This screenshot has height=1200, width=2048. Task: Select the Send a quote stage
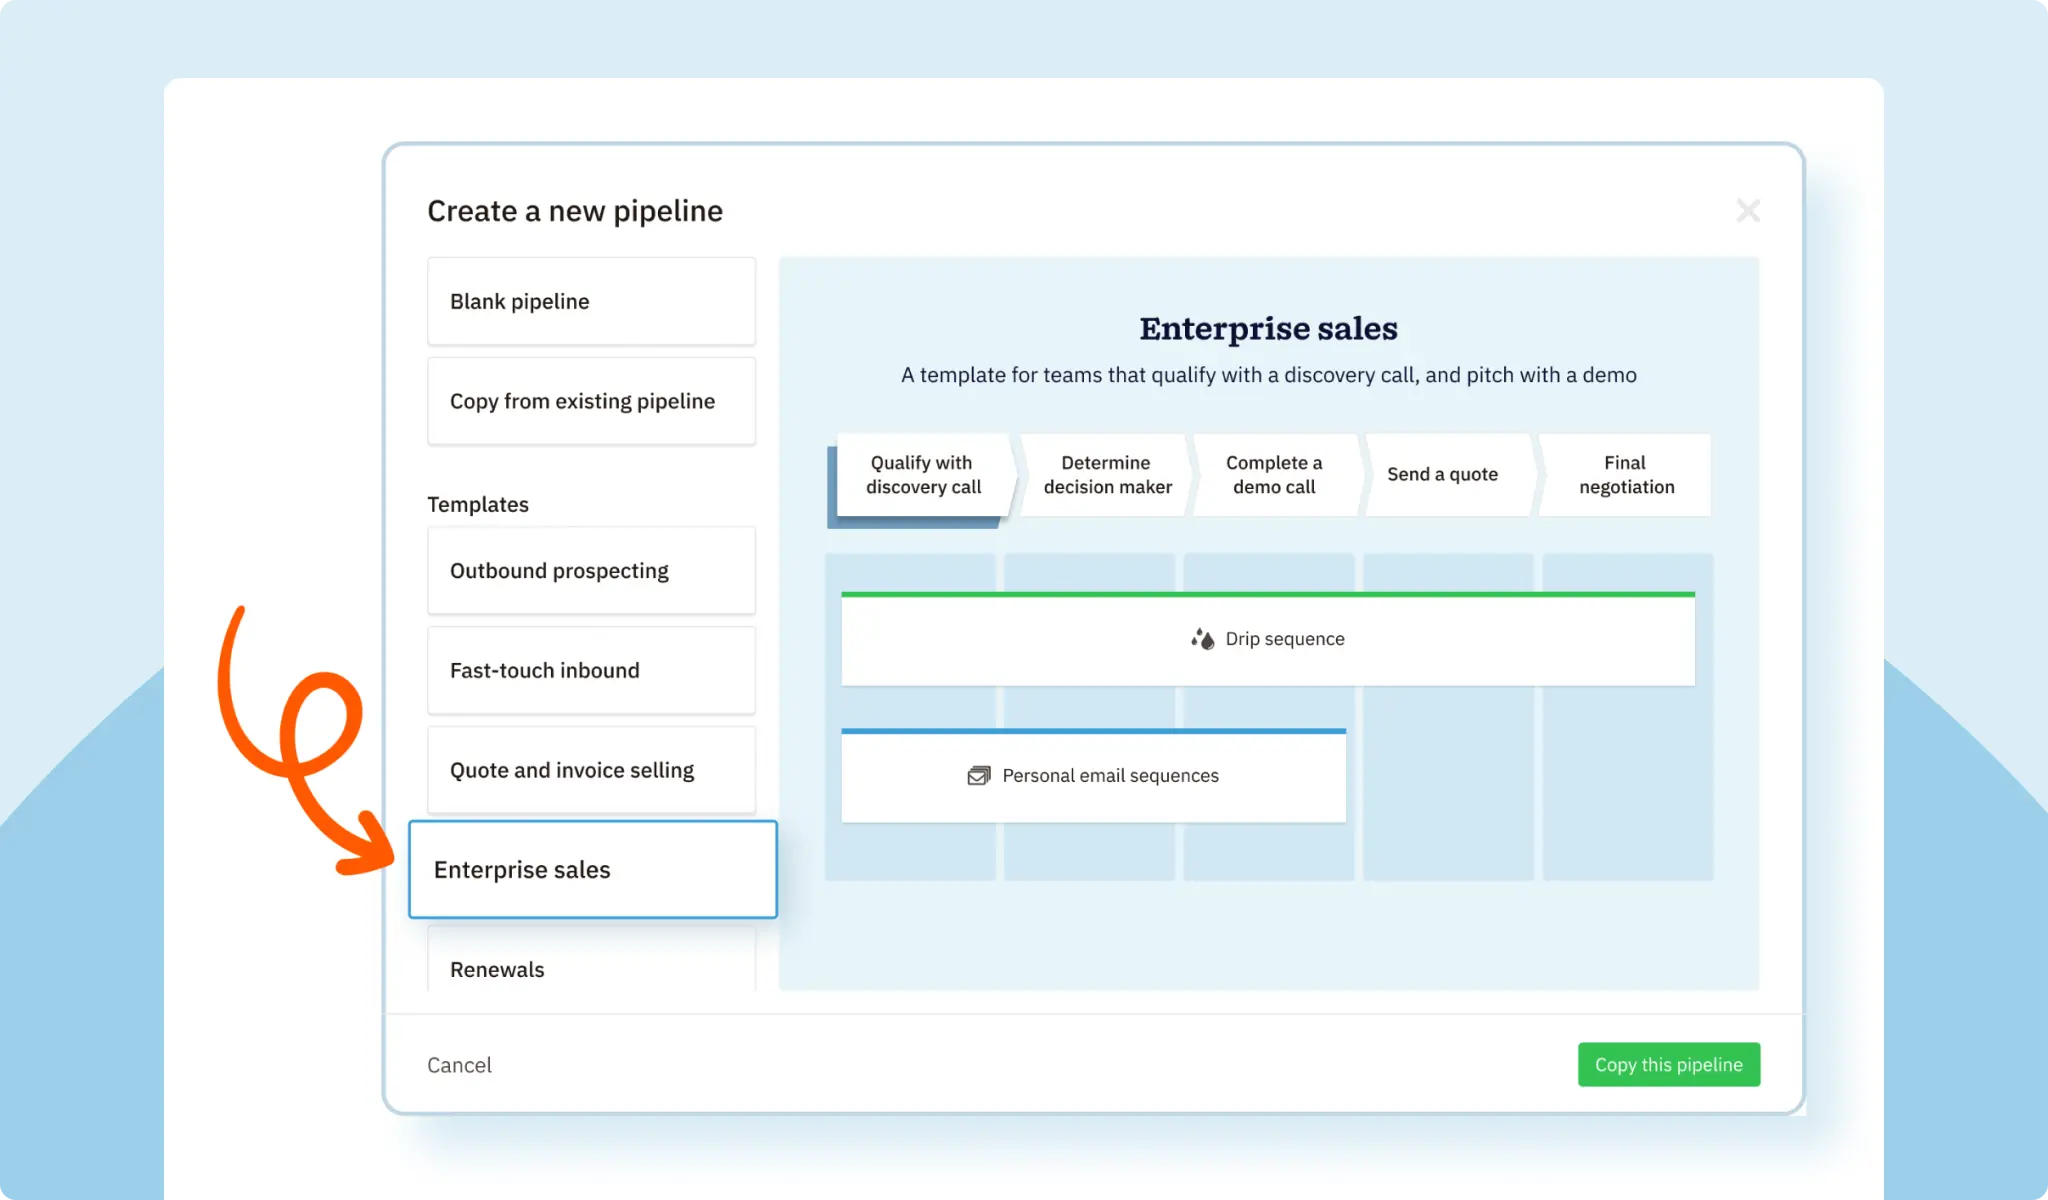point(1442,474)
